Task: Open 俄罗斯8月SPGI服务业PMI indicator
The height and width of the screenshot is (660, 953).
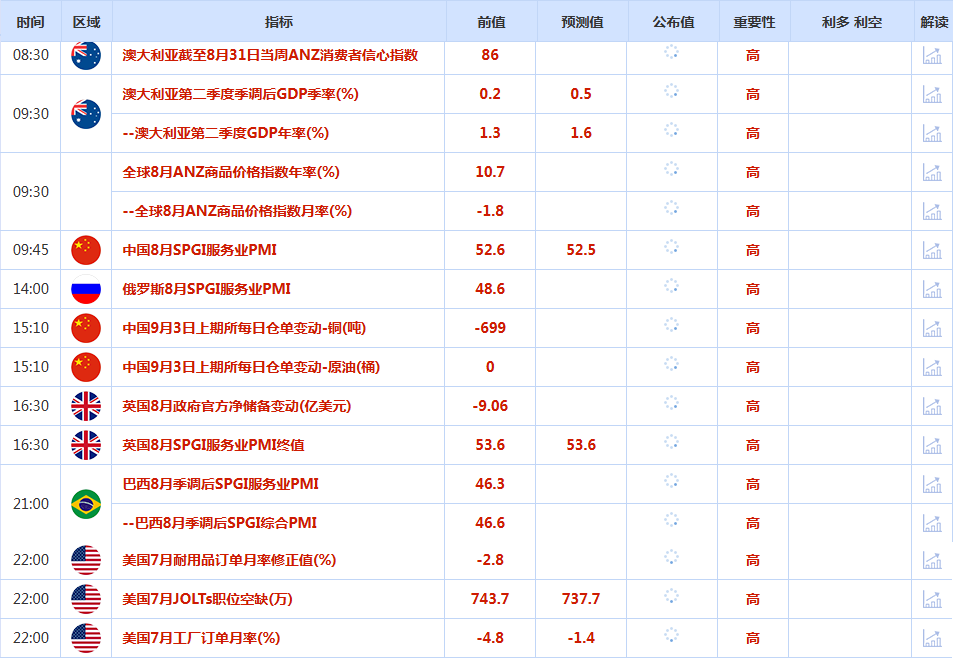Action: tap(207, 289)
